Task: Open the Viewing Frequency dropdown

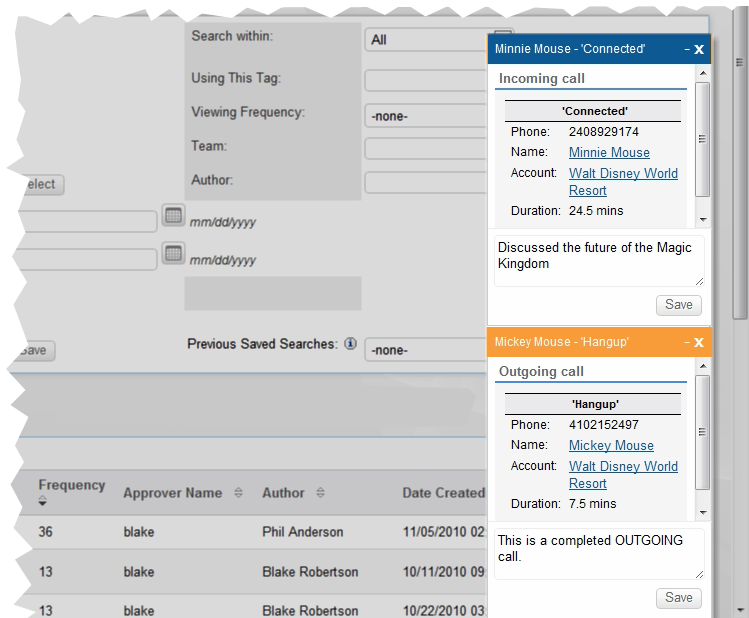Action: pyautogui.click(x=426, y=116)
